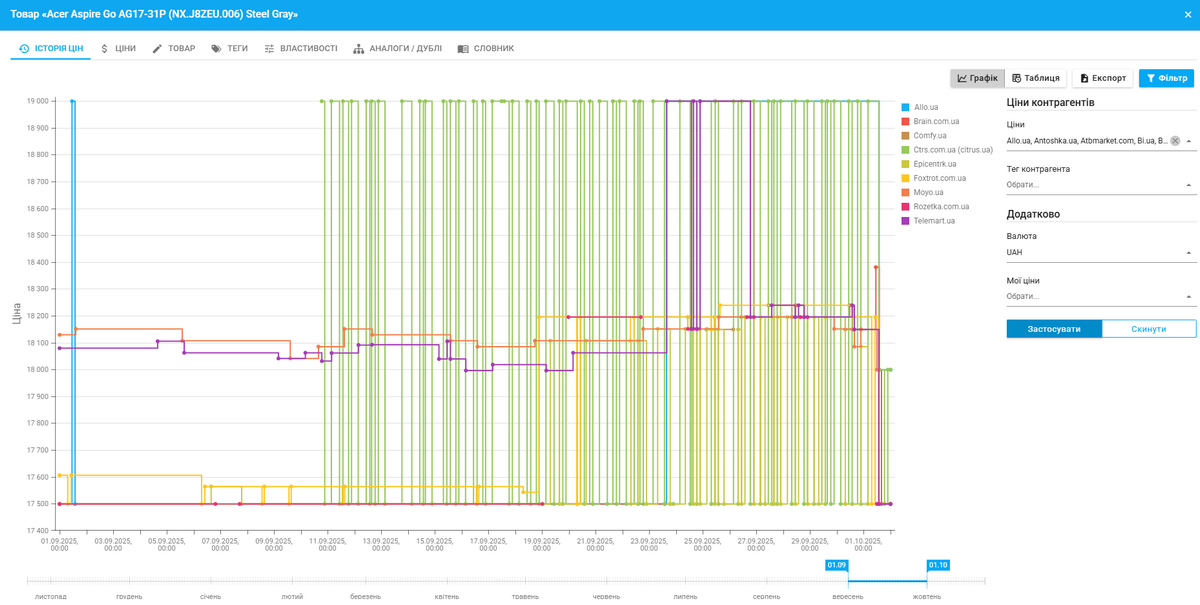This screenshot has width=1200, height=605.
Task: Clear the selected contractors with the X icon
Action: pyautogui.click(x=1175, y=141)
